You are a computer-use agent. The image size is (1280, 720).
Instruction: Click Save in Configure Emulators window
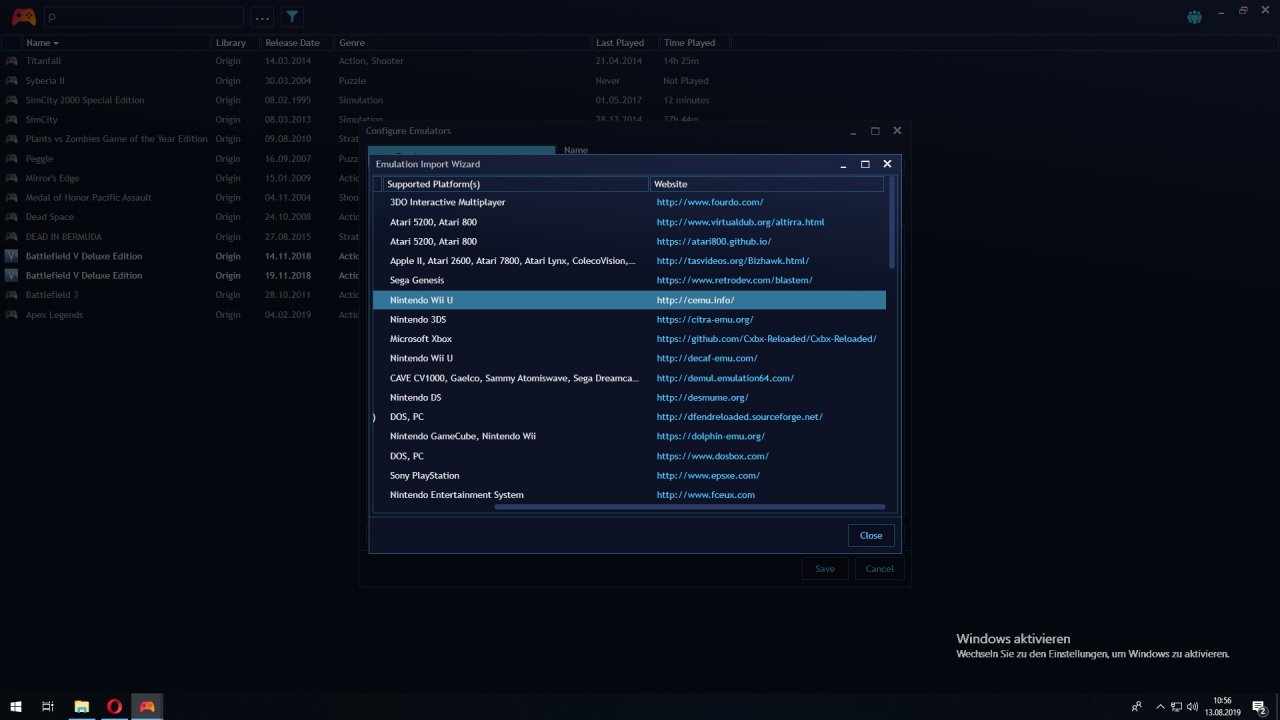tap(825, 569)
